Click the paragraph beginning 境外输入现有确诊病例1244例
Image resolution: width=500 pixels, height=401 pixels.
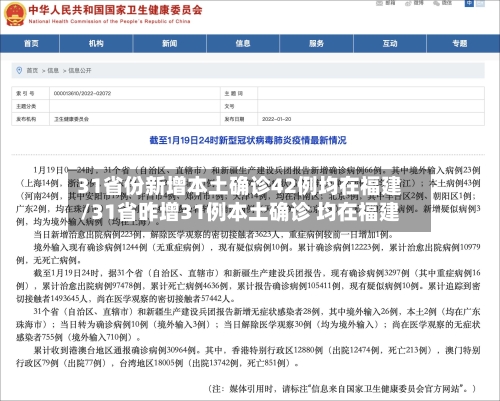click(x=248, y=253)
